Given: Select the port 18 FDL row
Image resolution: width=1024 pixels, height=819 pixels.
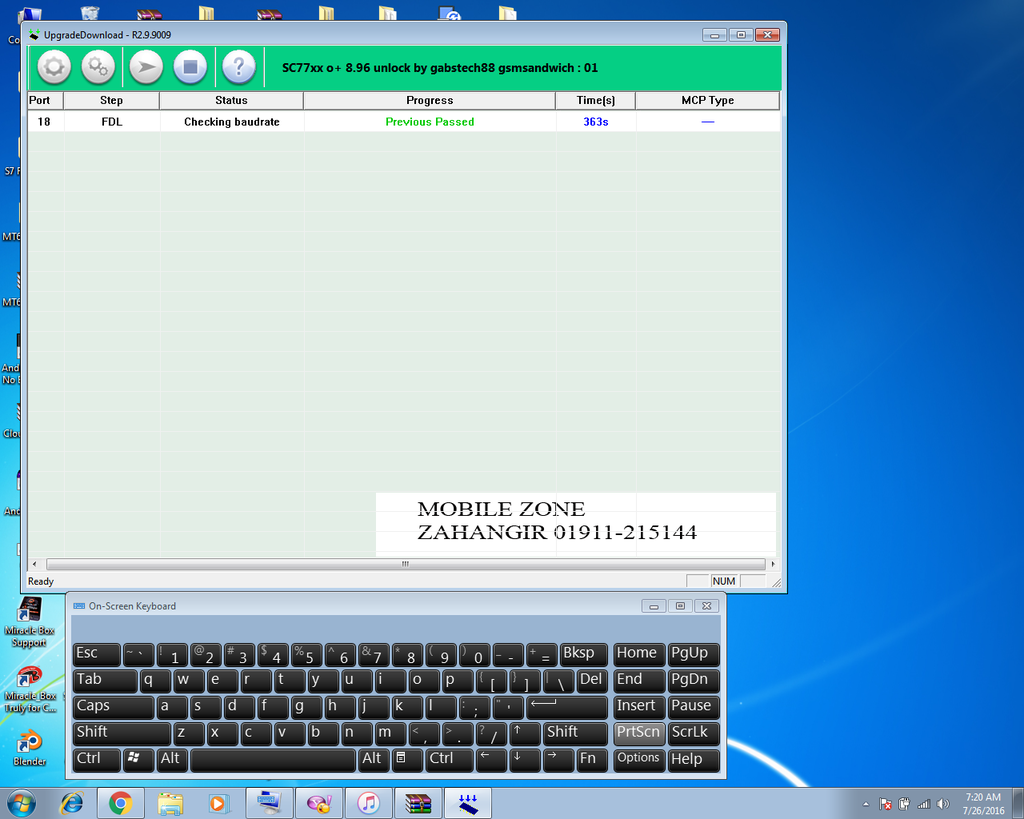Looking at the screenshot, I should point(230,122).
